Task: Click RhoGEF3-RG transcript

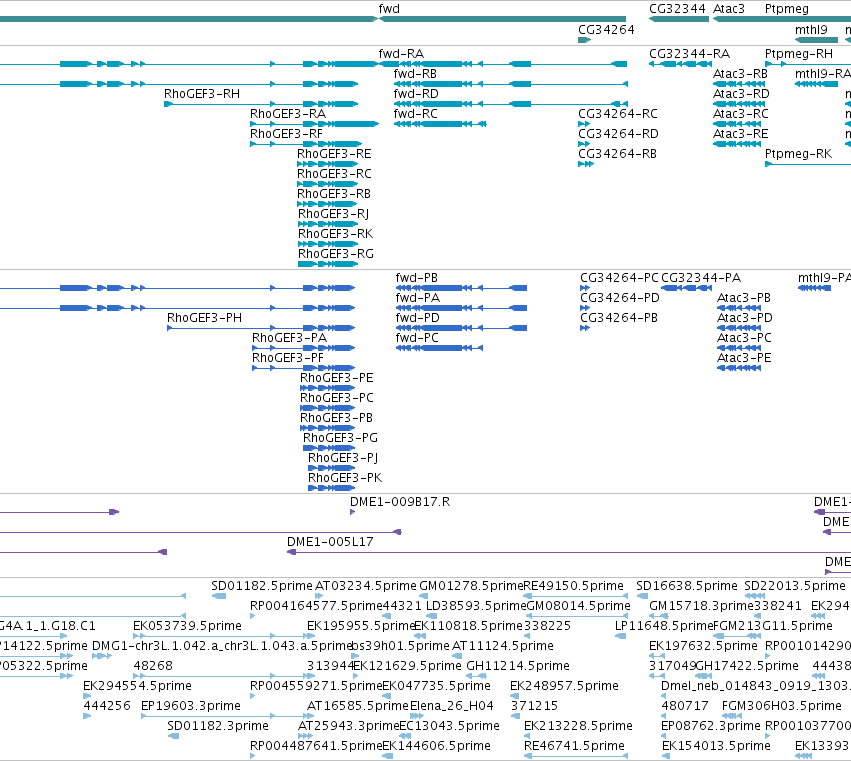Action: coord(335,254)
